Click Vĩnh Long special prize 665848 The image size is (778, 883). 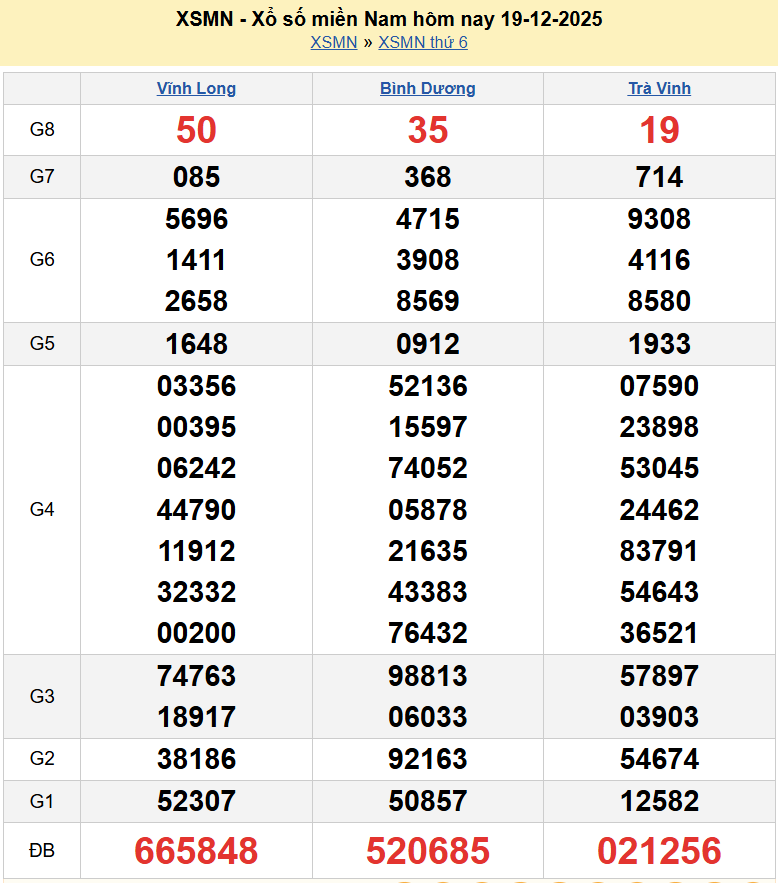[196, 851]
